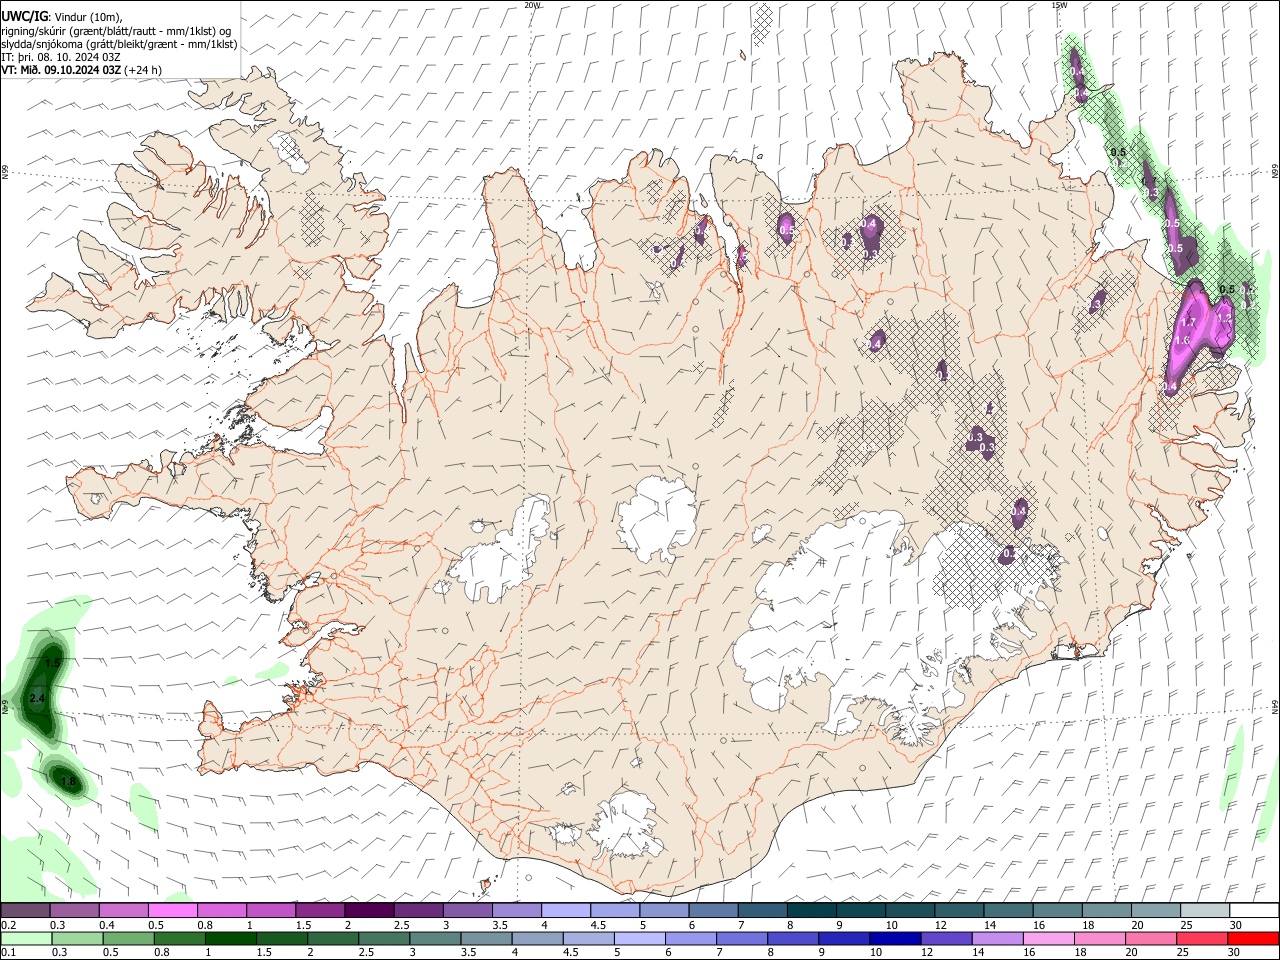The height and width of the screenshot is (960, 1280).
Task: Click the 2.4 precipitation value southwest offshore
Action: [38, 698]
